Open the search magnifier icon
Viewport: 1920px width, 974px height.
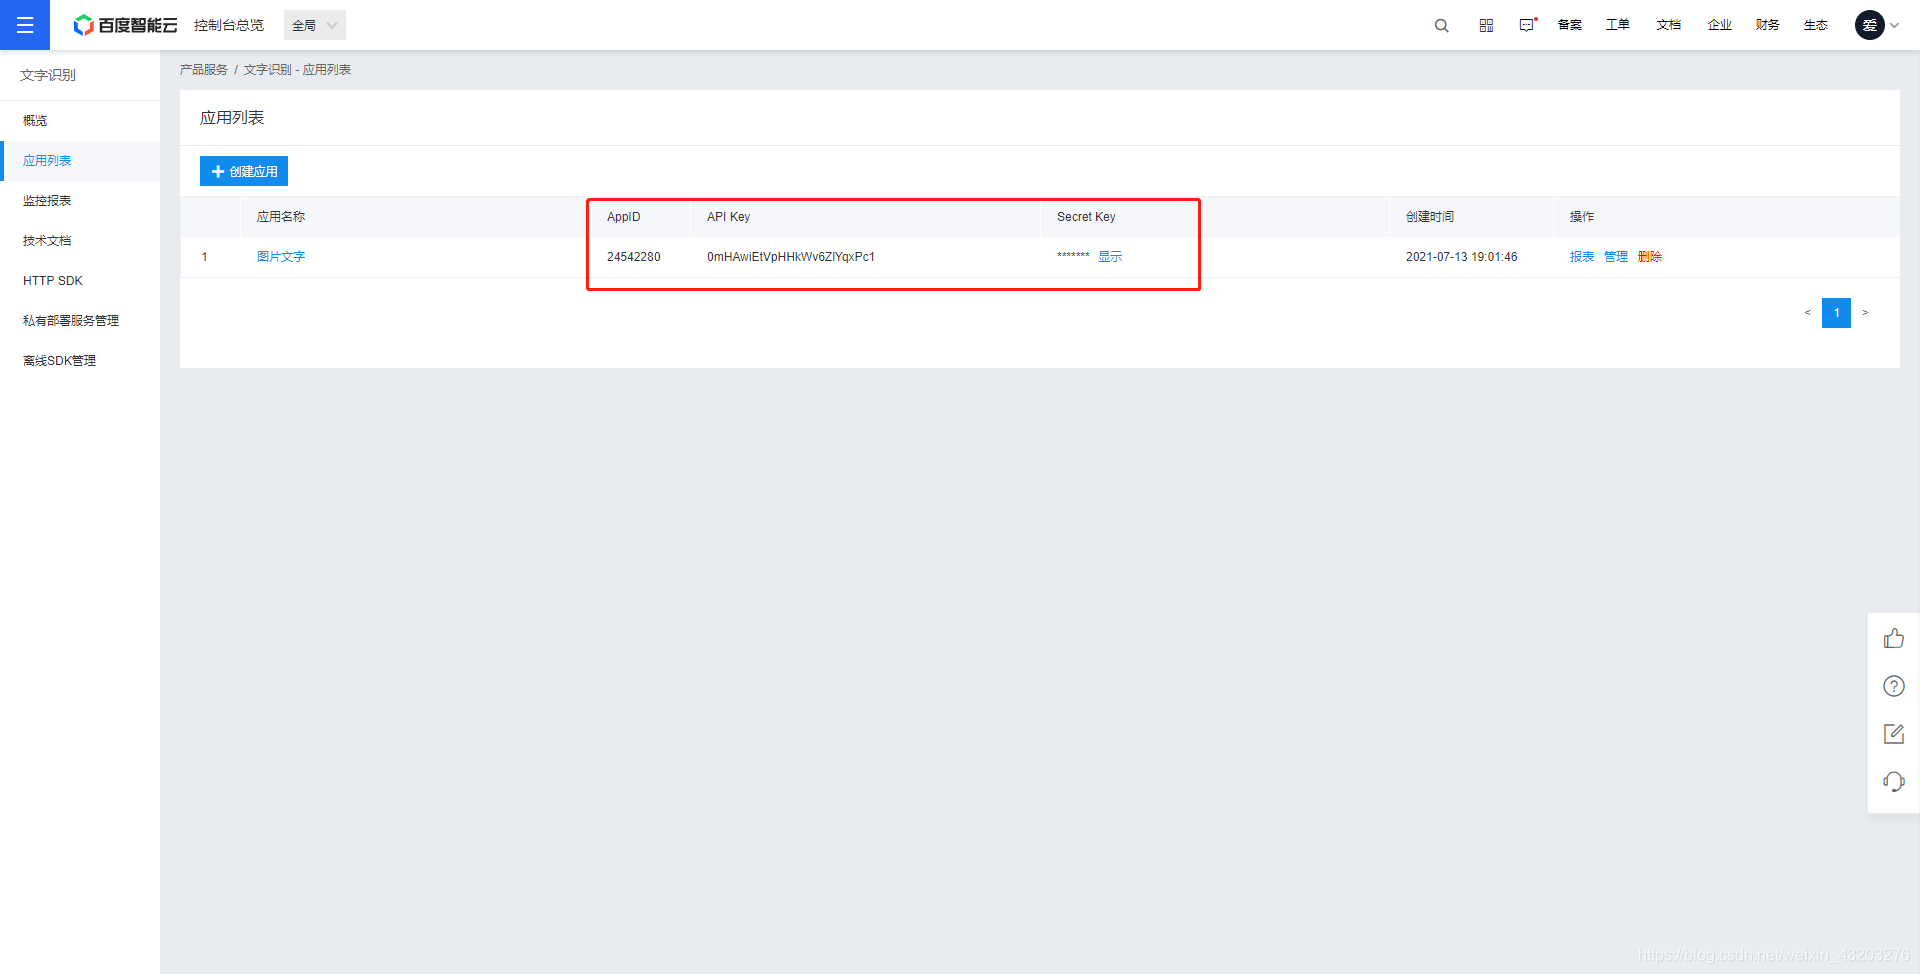click(x=1441, y=25)
